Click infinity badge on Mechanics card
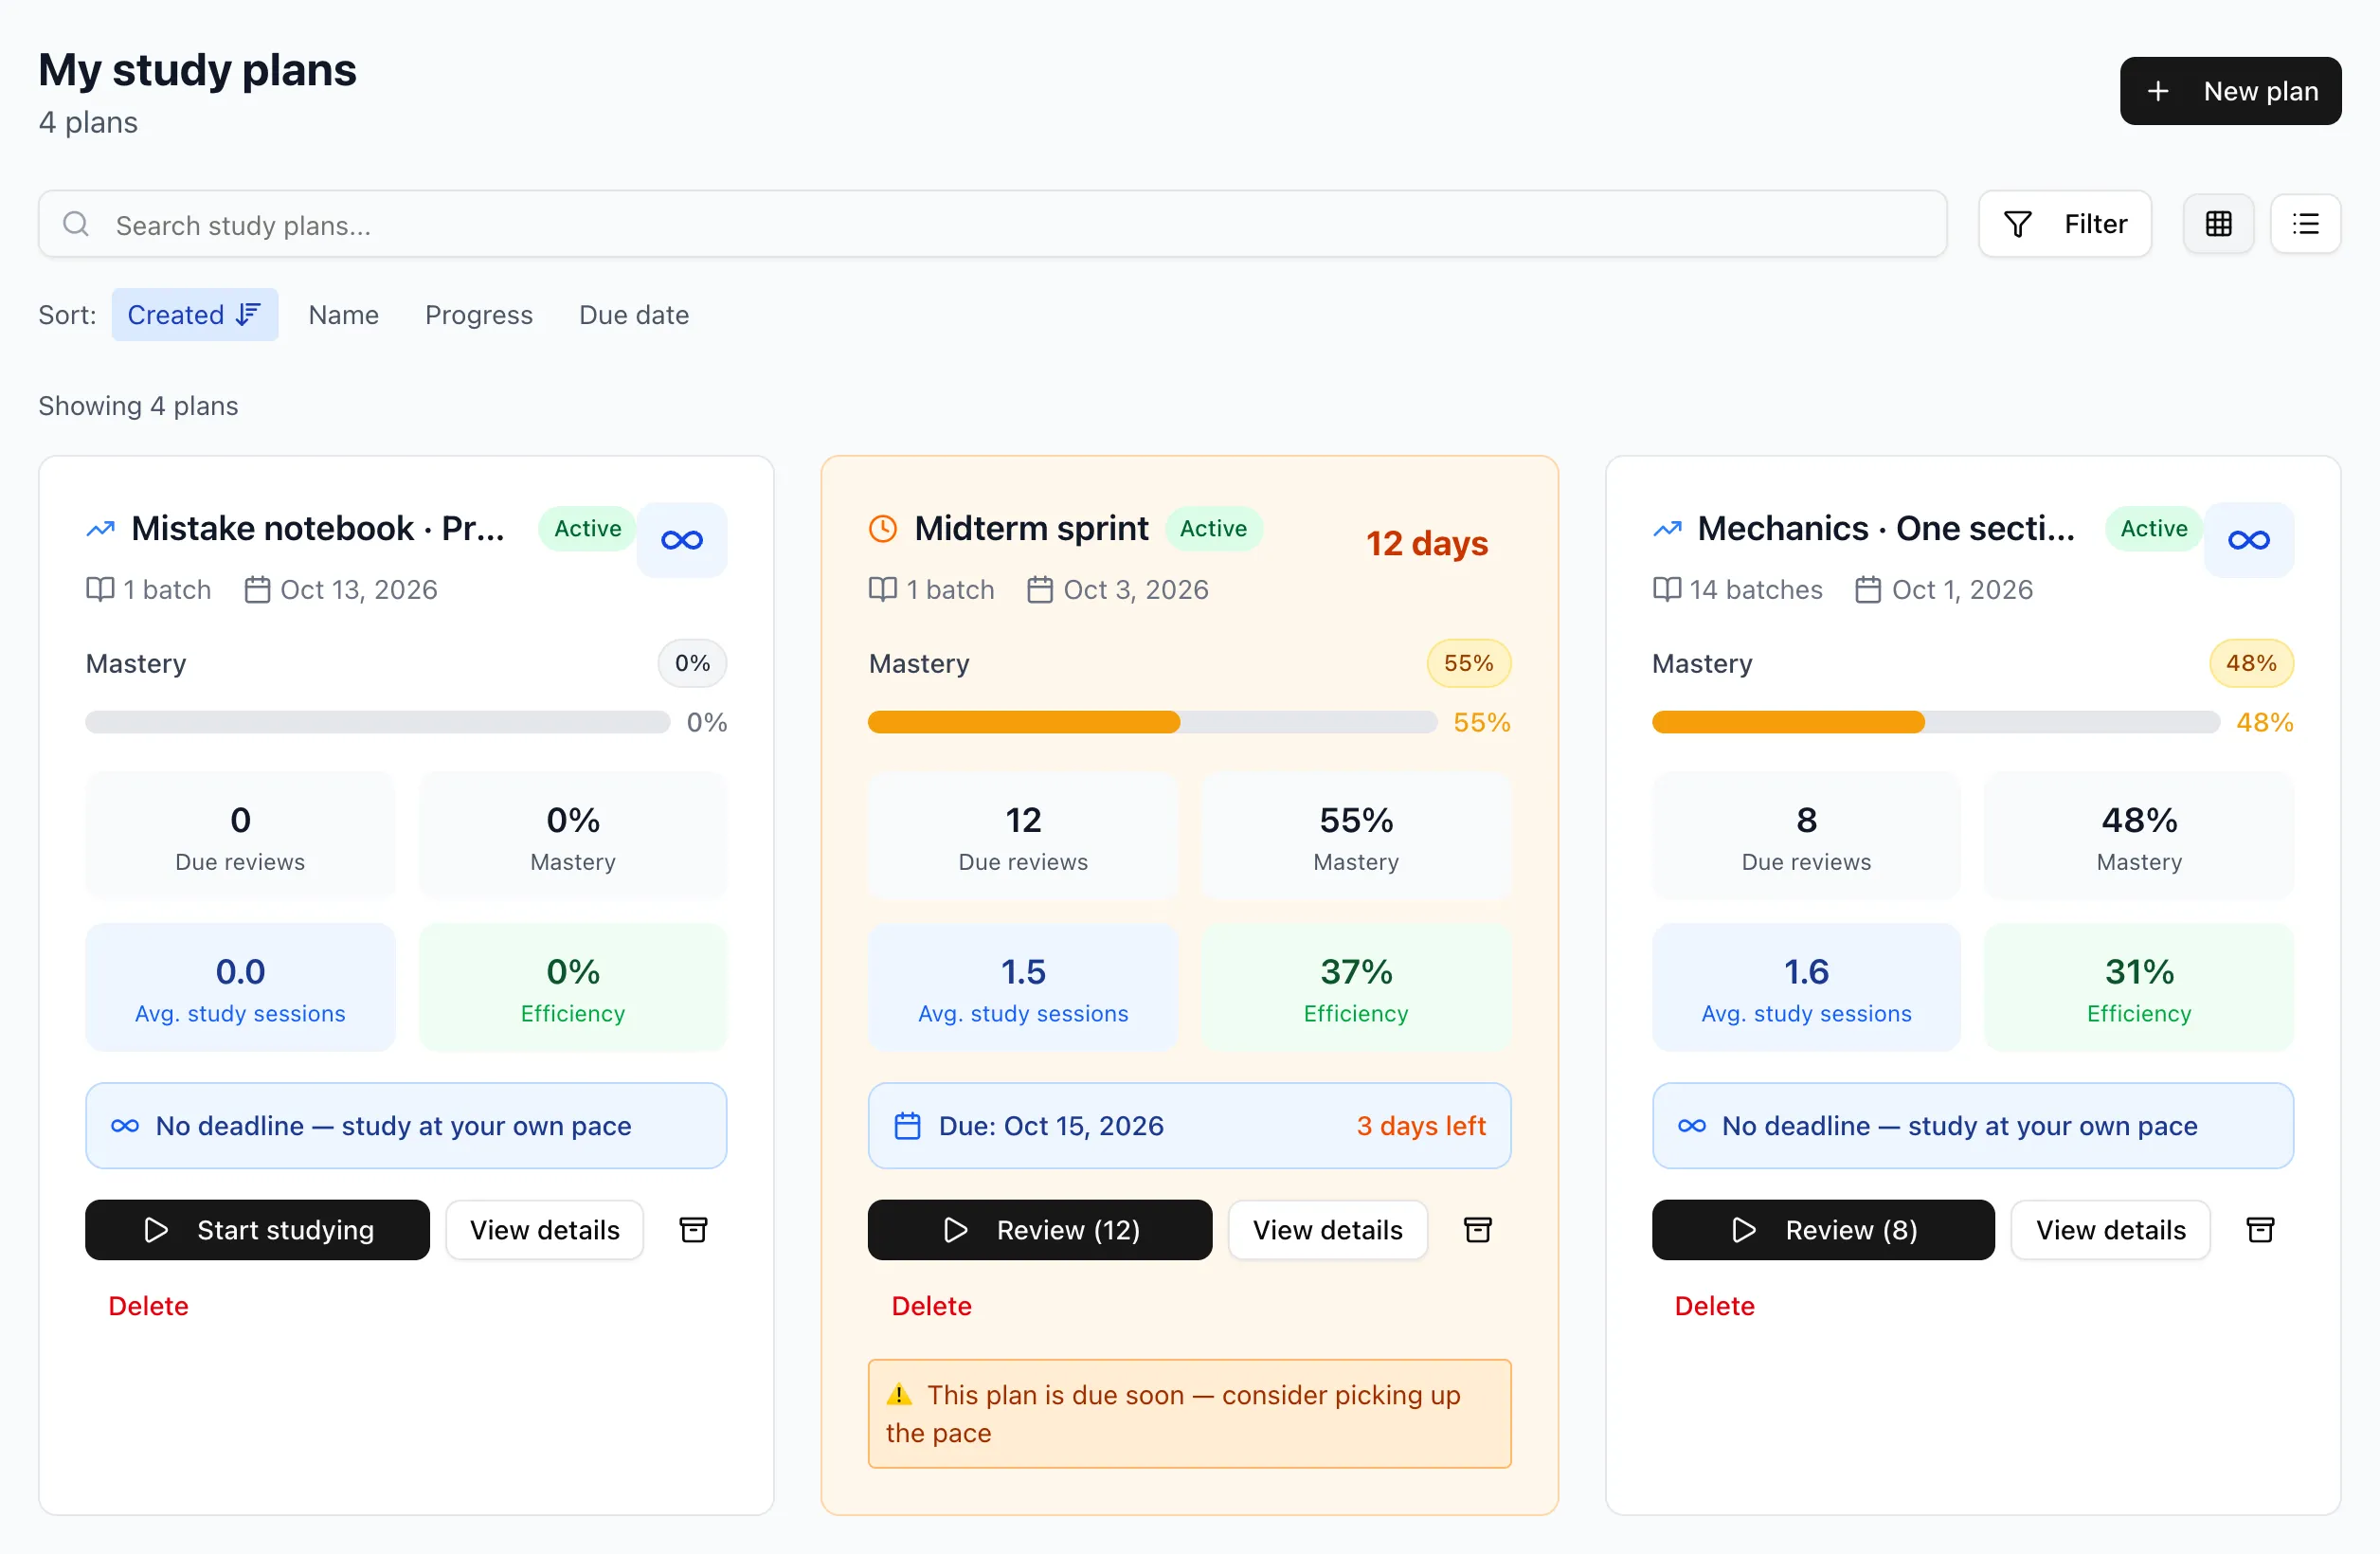The image size is (2380, 1554). pos(2248,540)
